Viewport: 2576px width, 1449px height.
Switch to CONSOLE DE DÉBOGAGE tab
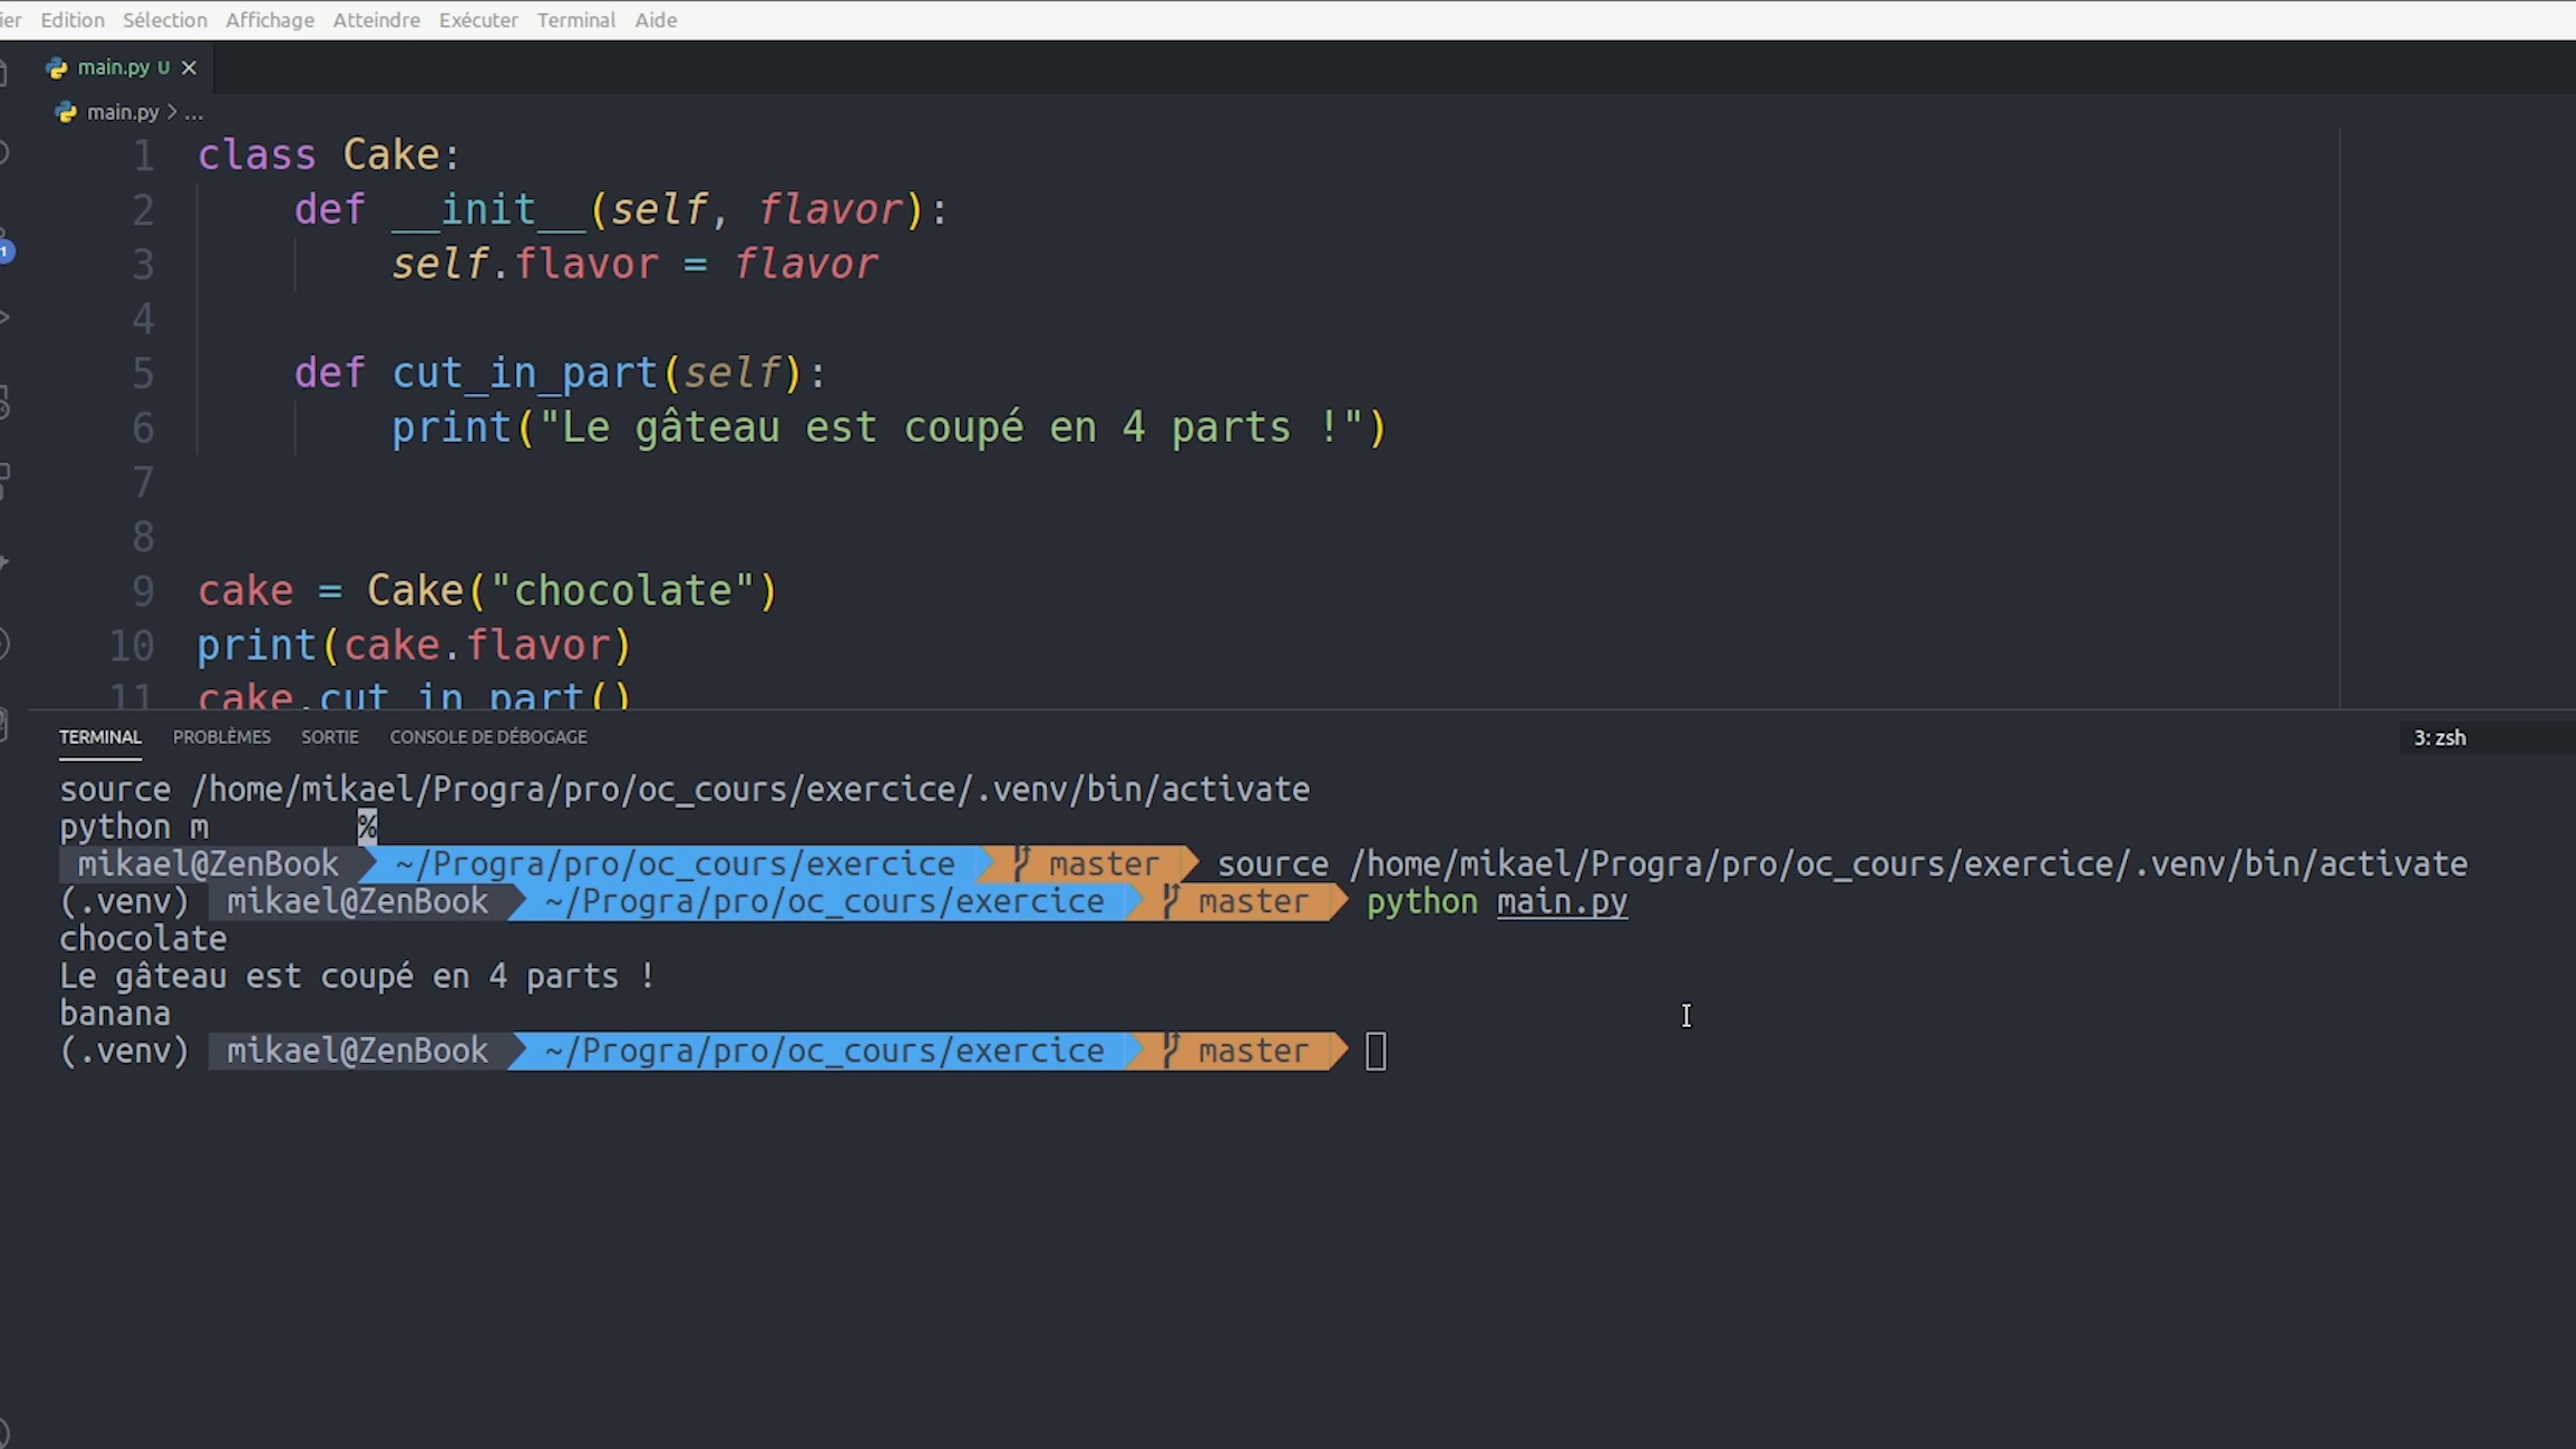pos(488,737)
